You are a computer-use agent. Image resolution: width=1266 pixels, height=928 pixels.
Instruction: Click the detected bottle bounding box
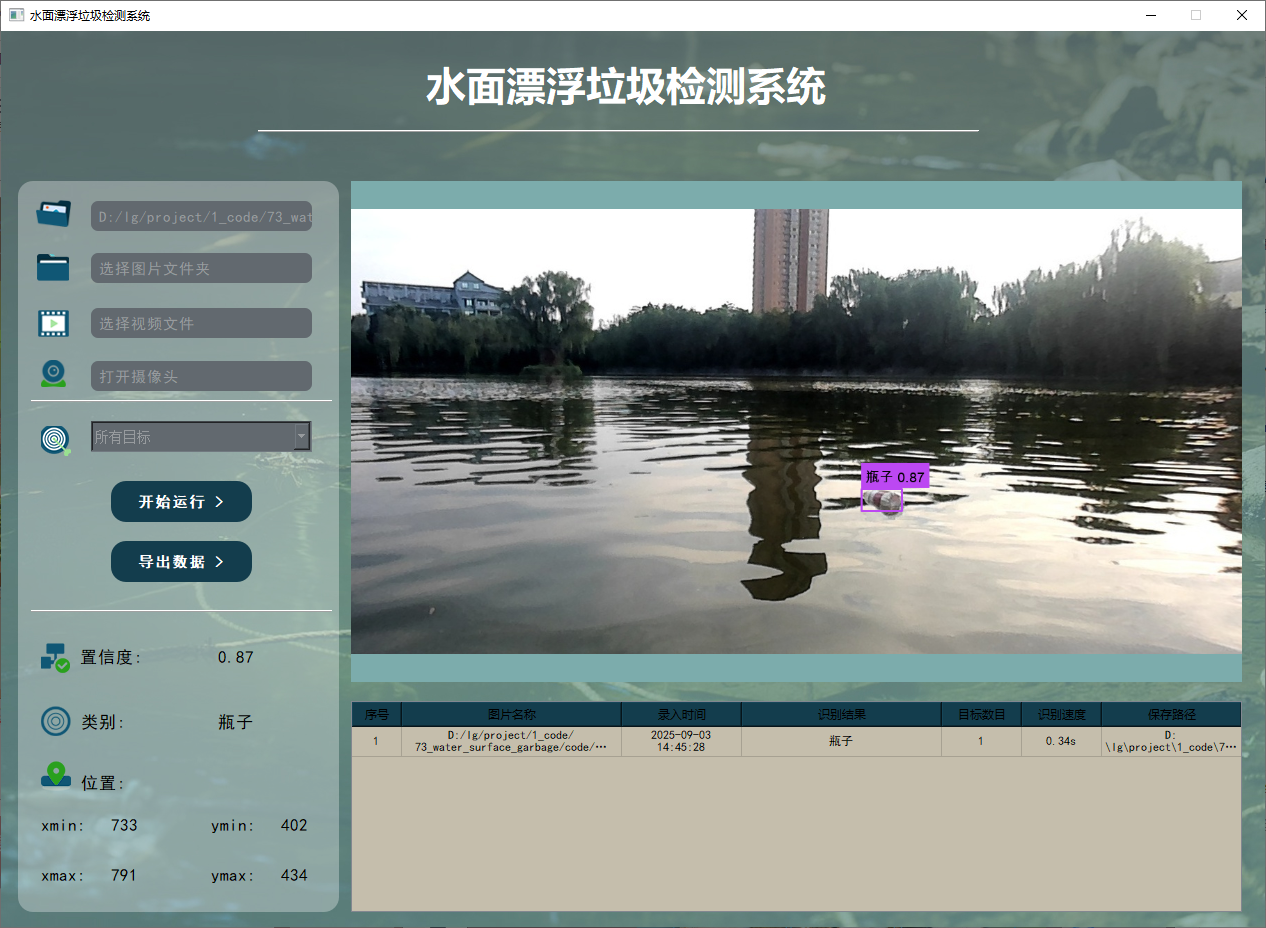point(882,499)
